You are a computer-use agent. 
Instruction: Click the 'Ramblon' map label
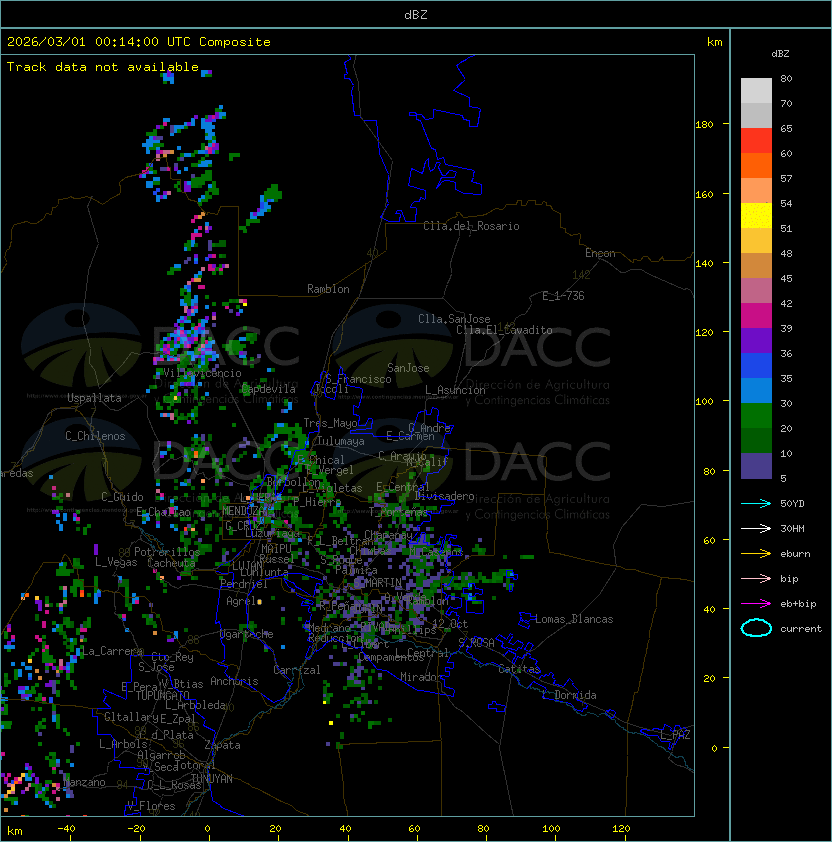(x=328, y=289)
